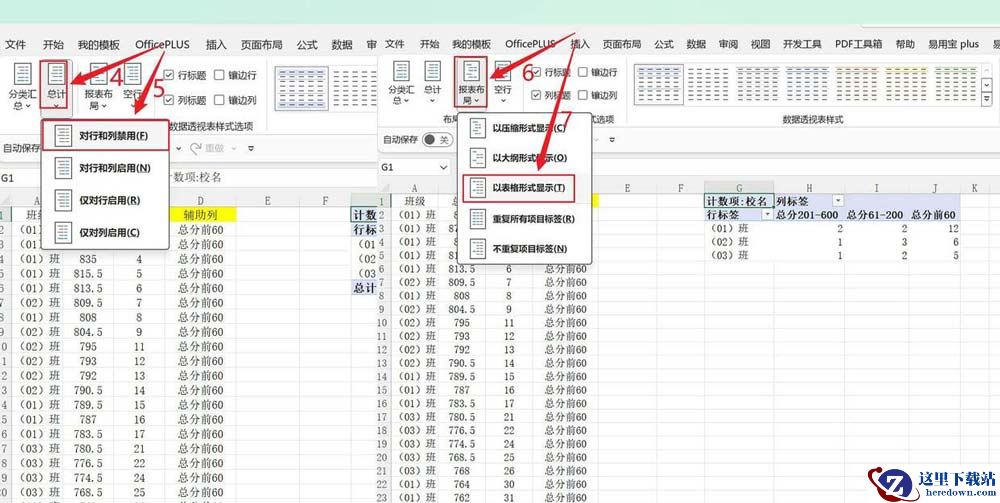The height and width of the screenshot is (503, 1000).
Task: Pick green-header pivot style thumbnail in right gallery
Action: [x=955, y=84]
